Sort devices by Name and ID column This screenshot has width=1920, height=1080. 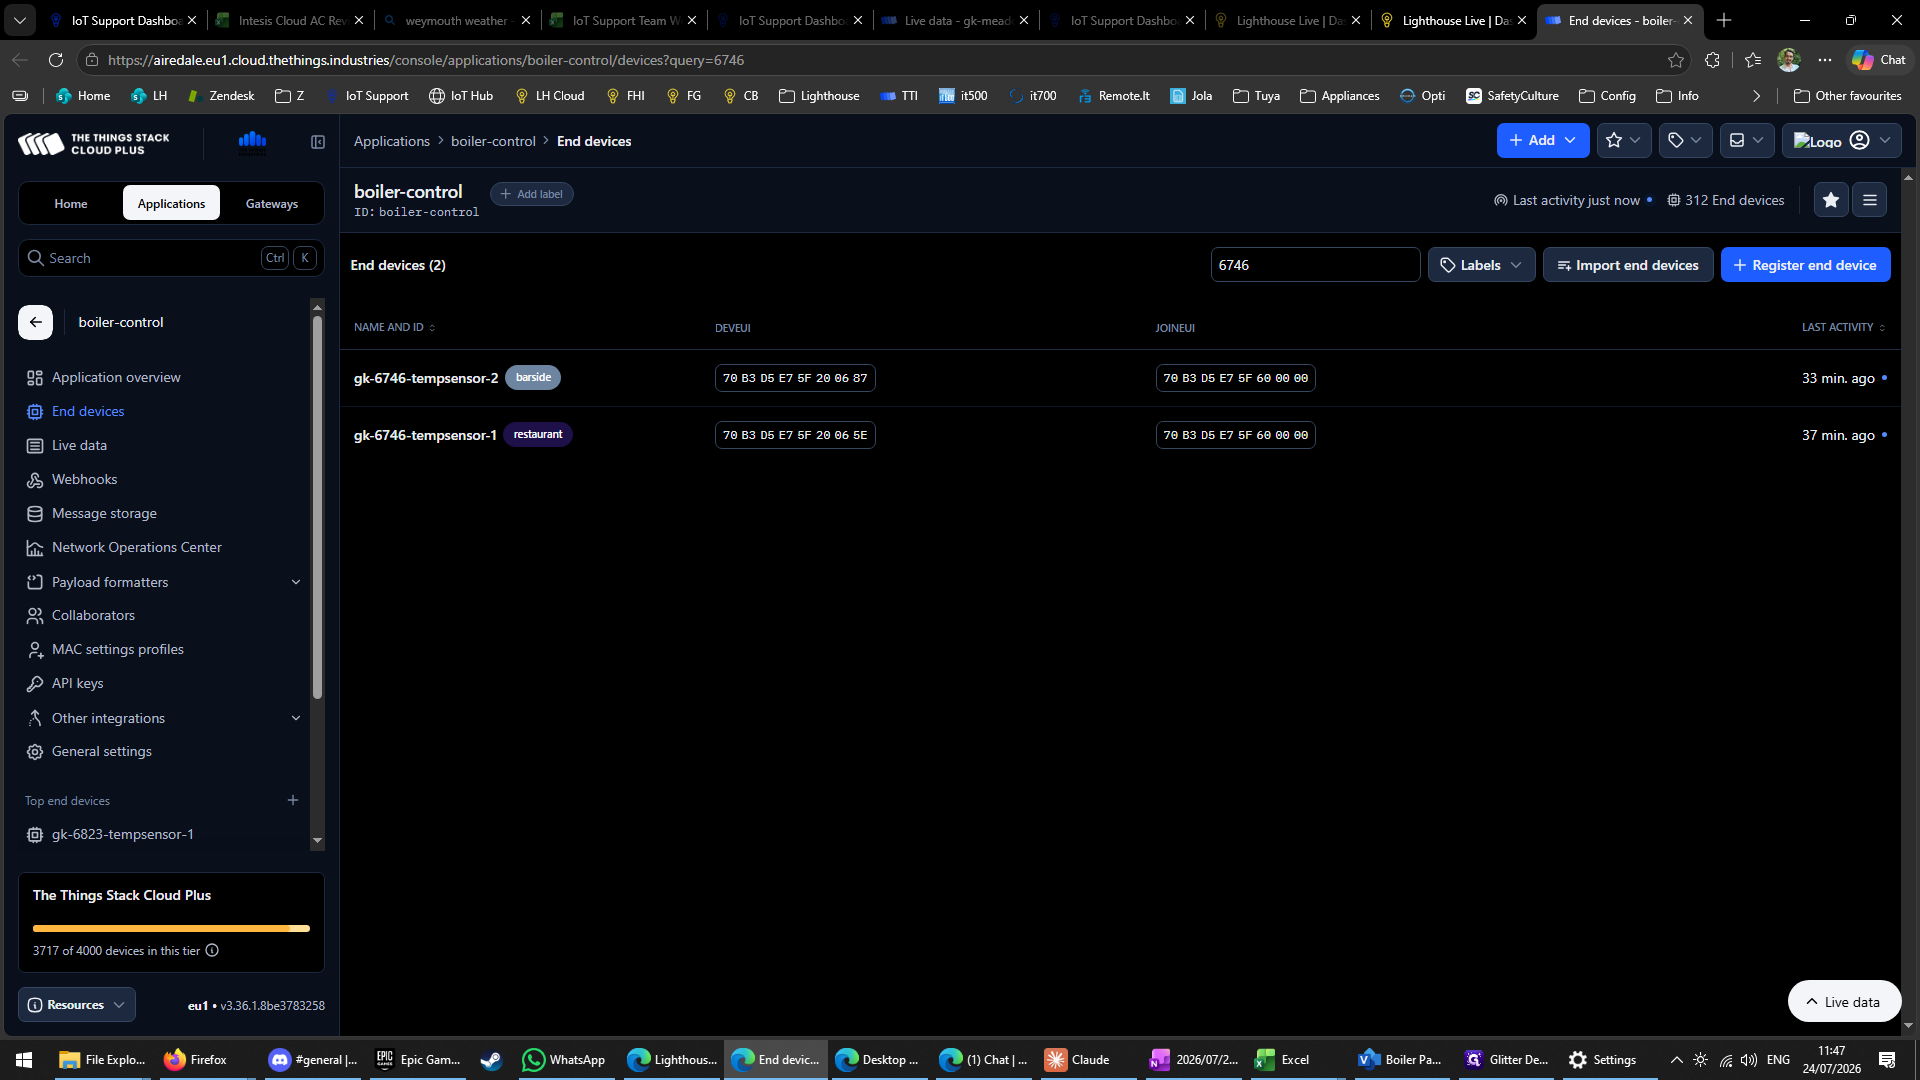[x=394, y=328]
